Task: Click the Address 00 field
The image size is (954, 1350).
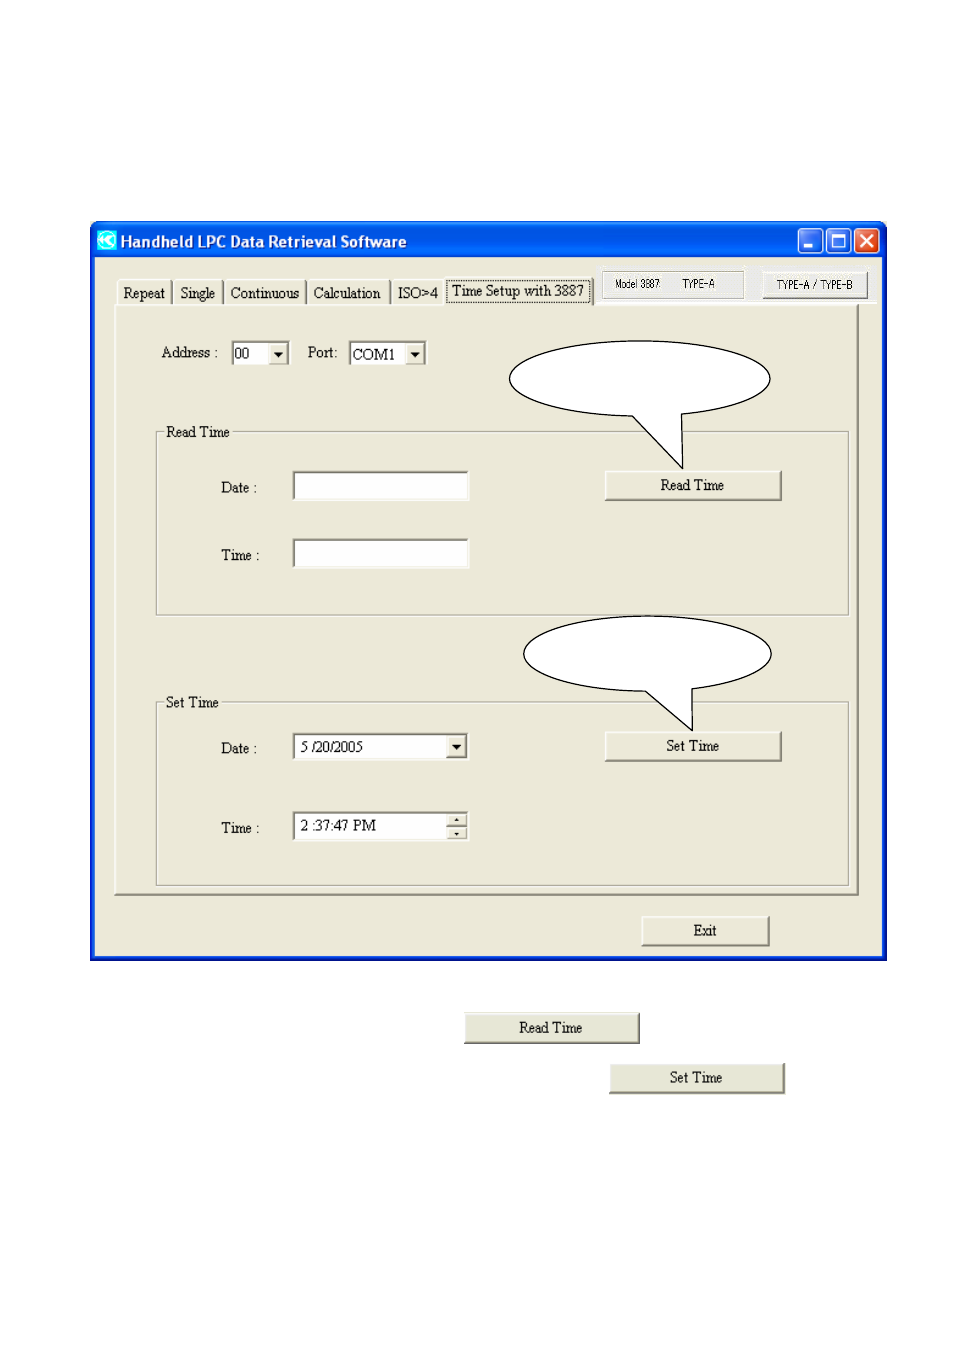Action: coord(250,354)
